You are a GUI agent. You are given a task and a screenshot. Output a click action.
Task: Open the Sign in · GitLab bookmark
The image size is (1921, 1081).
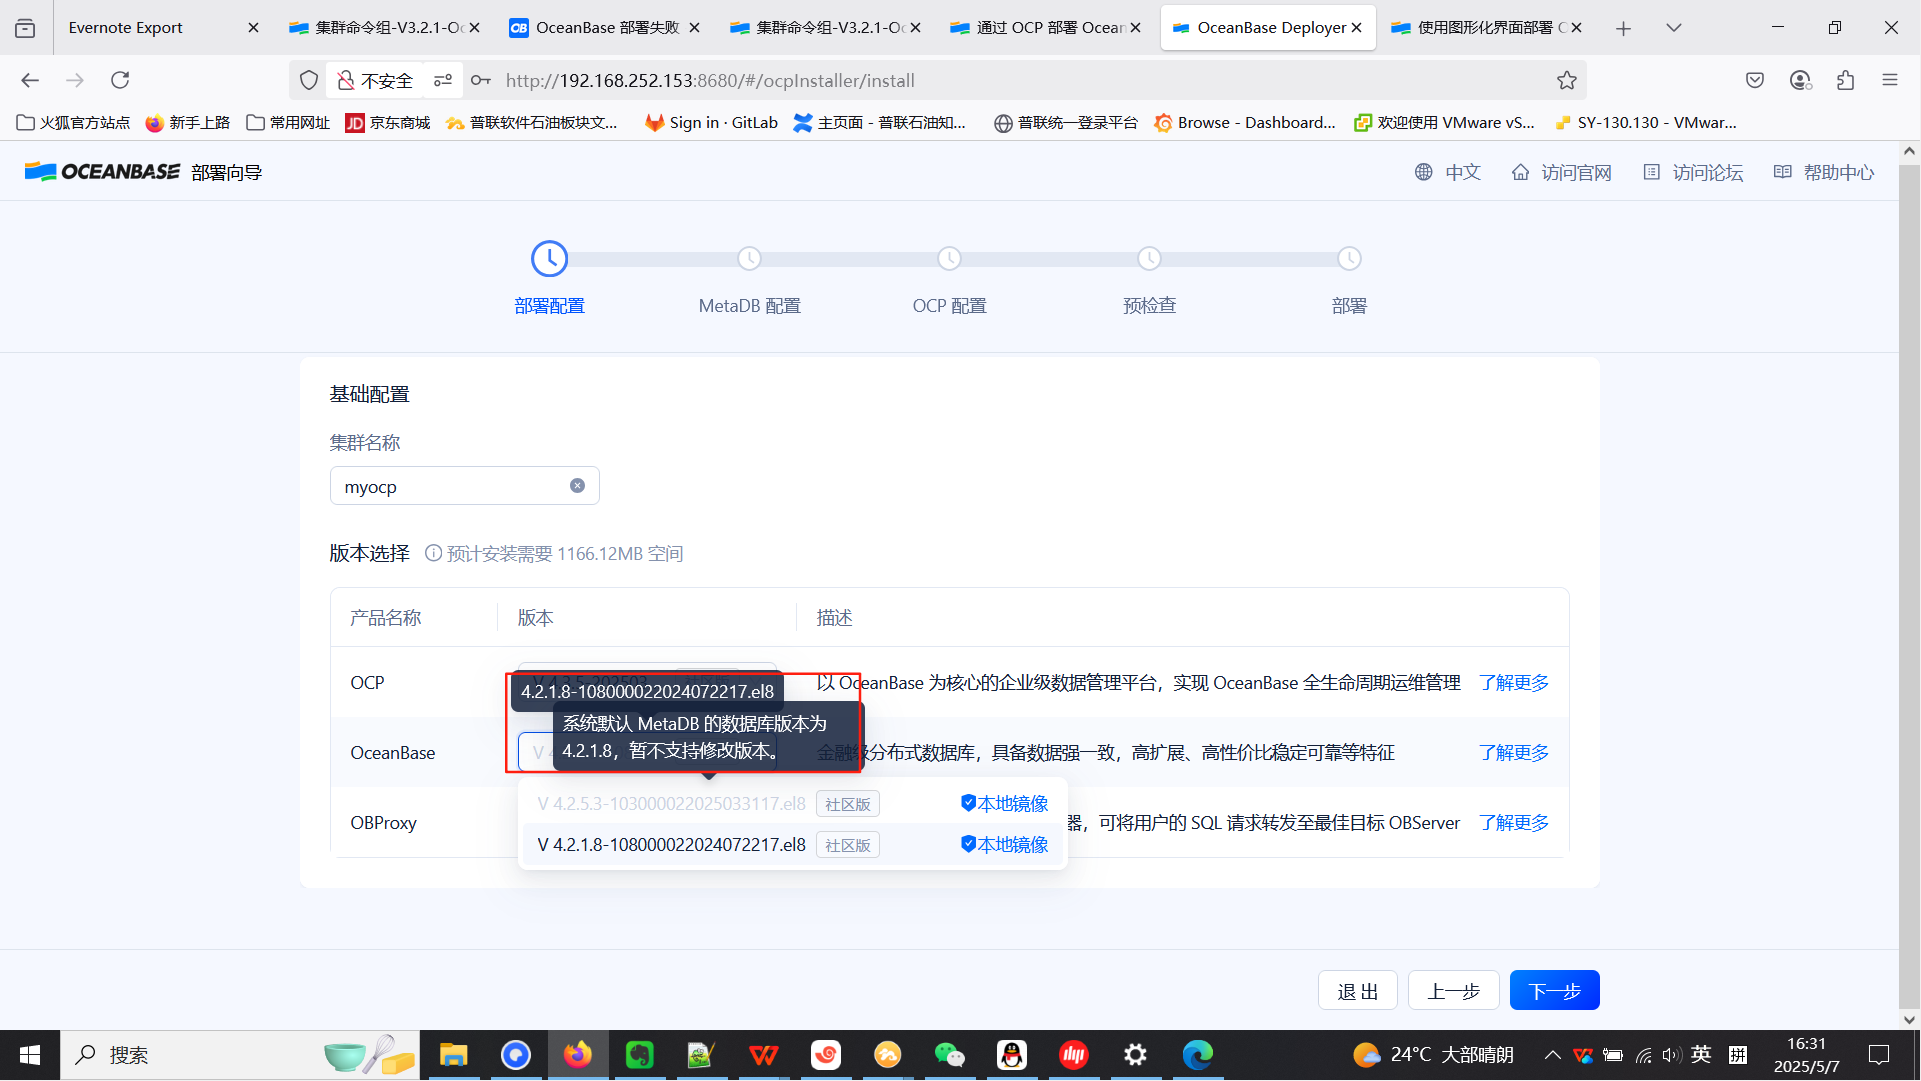tap(712, 122)
